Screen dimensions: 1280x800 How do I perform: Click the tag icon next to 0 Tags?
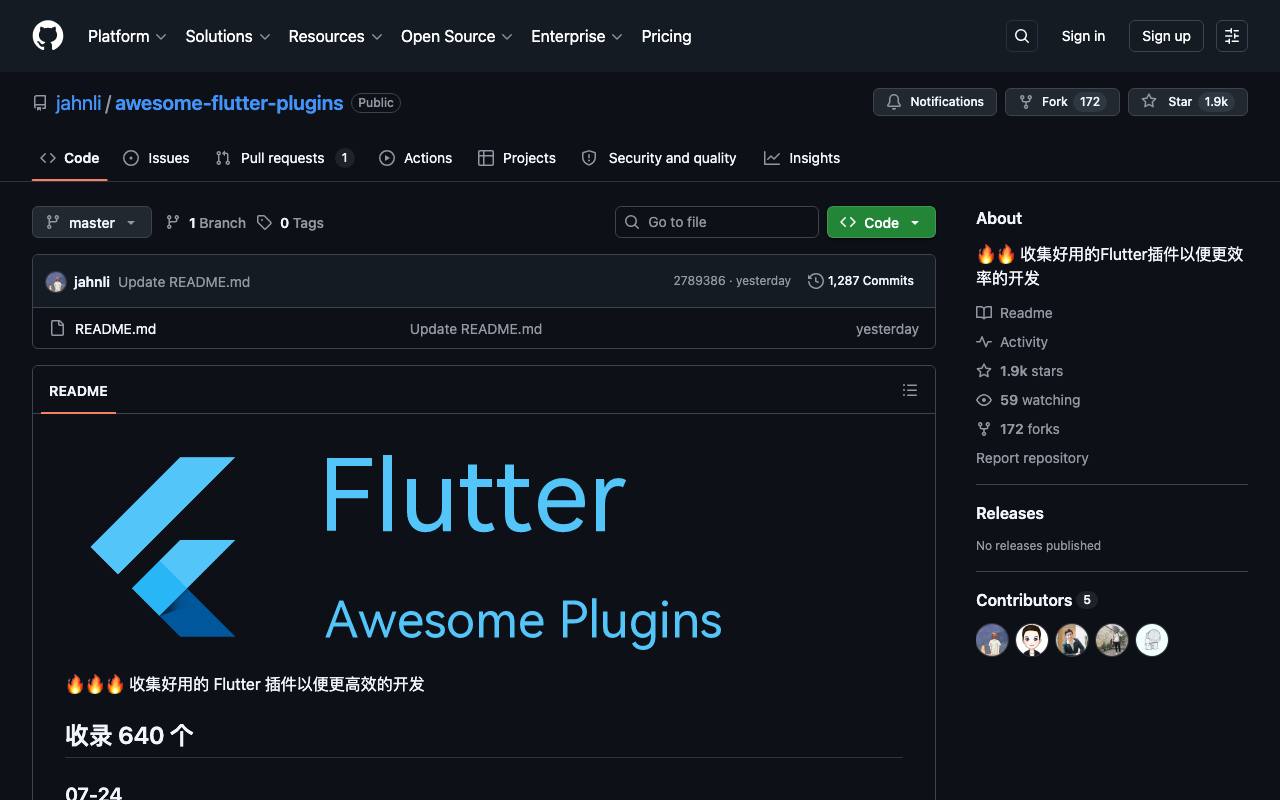click(264, 223)
